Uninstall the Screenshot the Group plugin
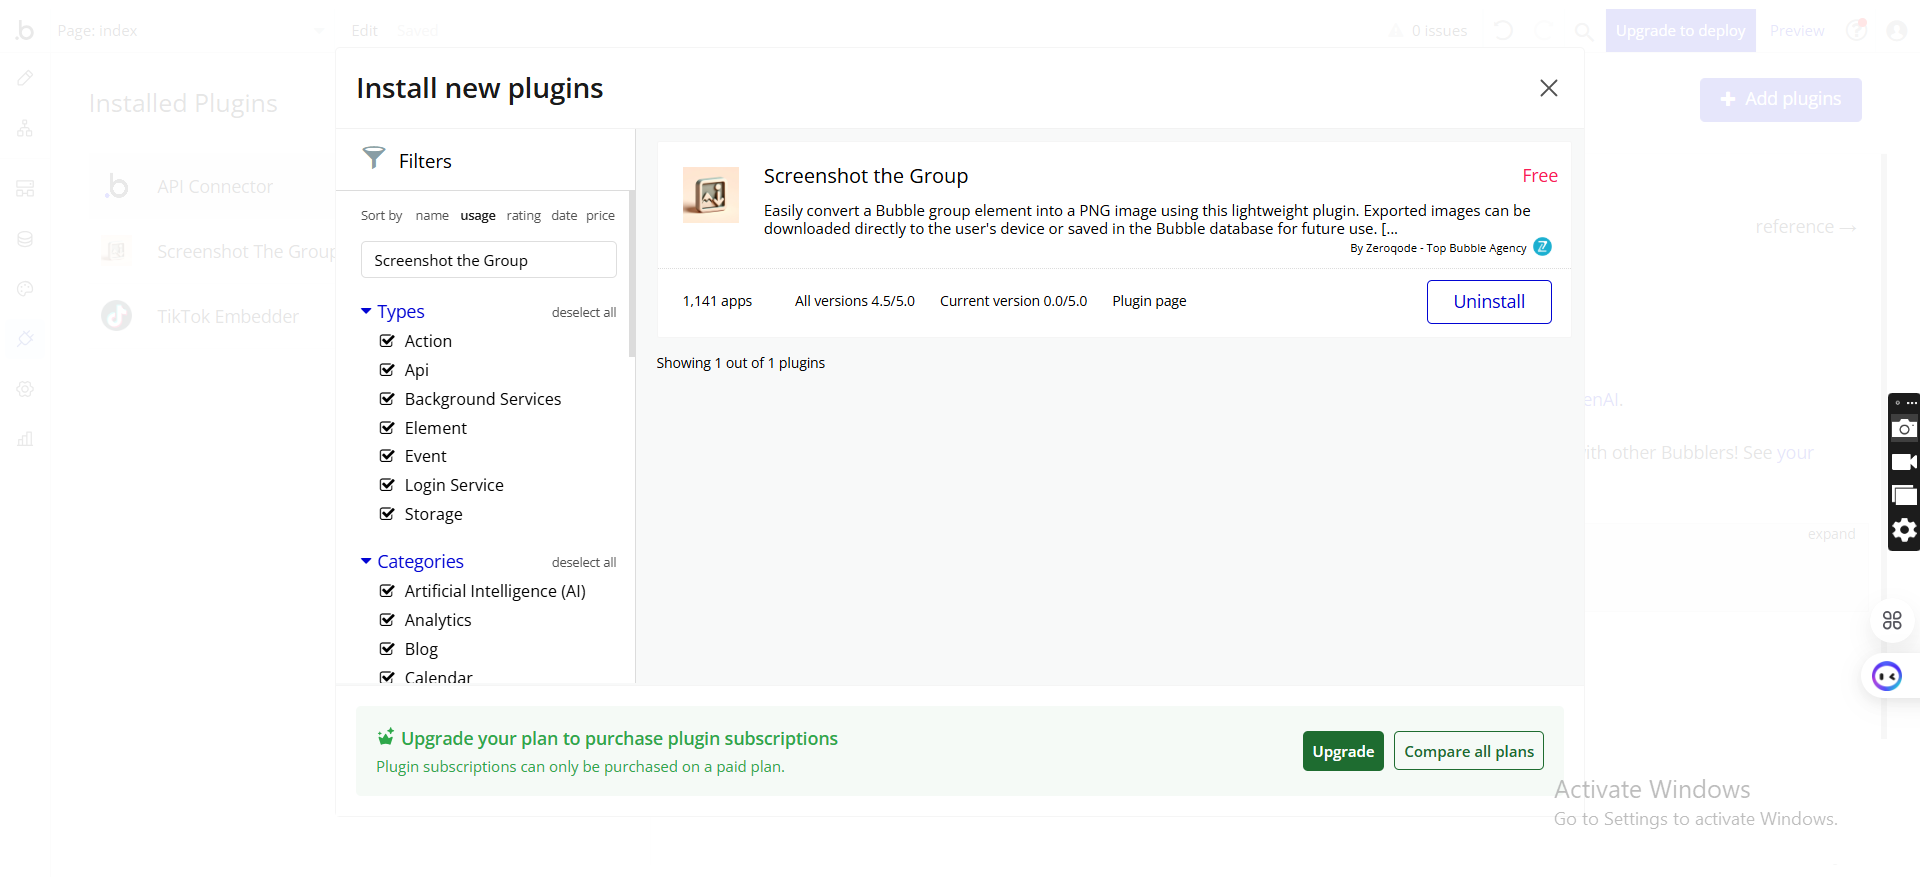1920x877 pixels. pos(1488,302)
